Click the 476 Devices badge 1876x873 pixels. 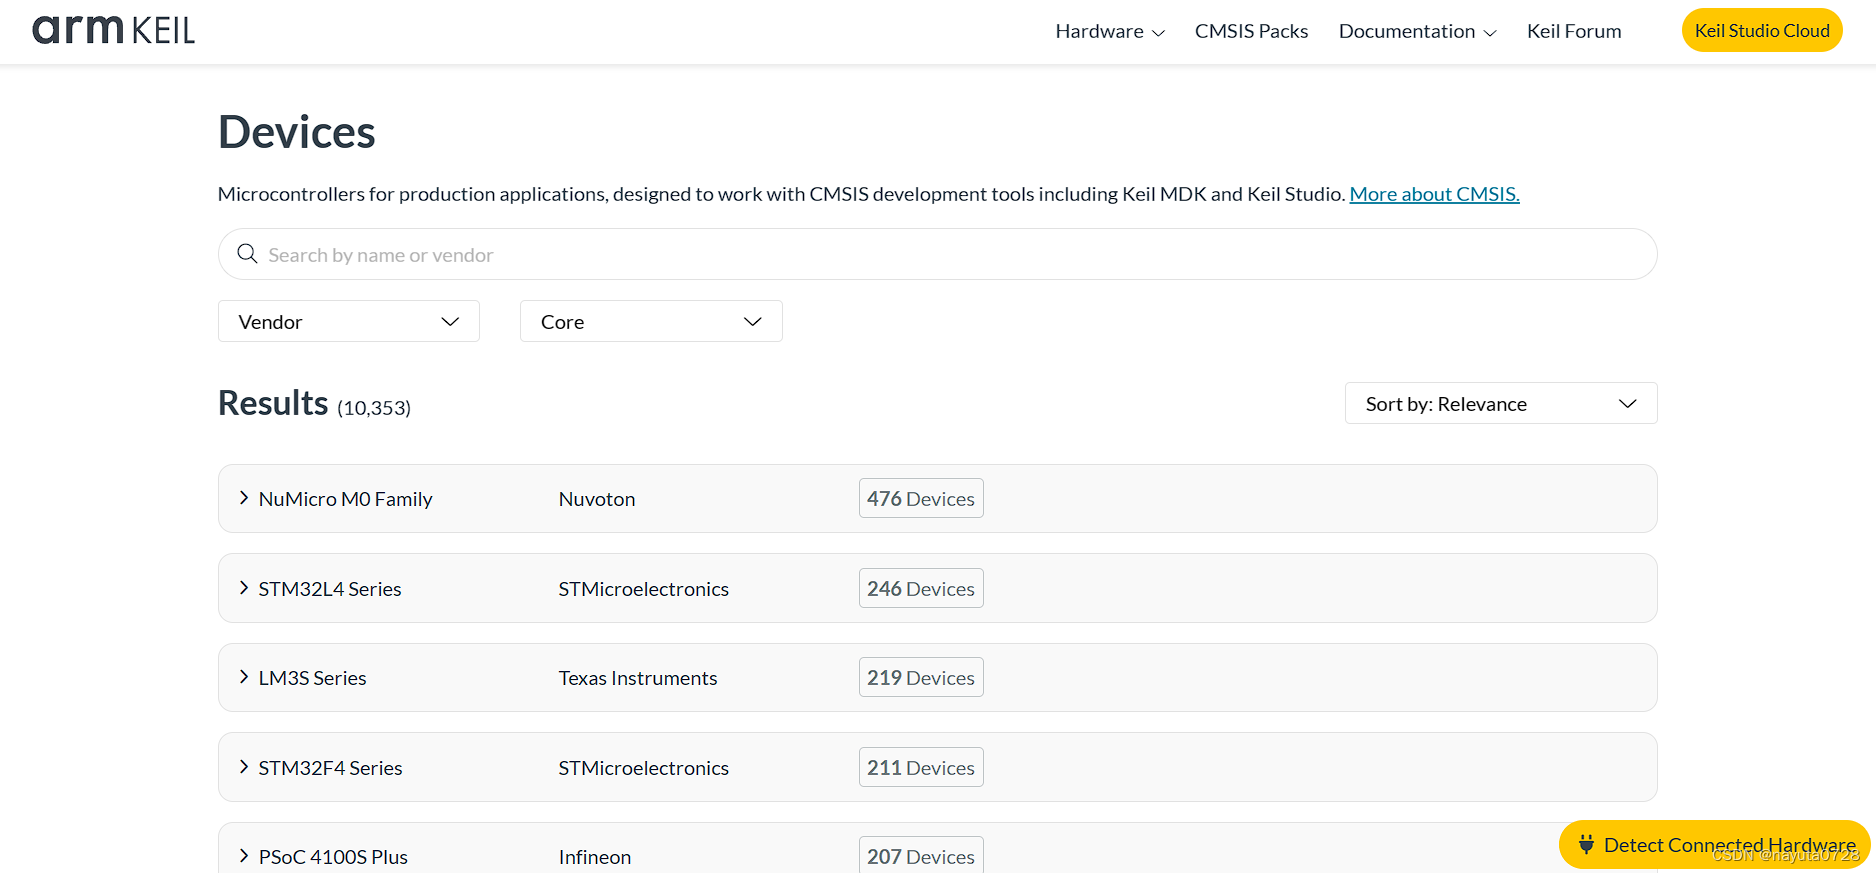(921, 498)
